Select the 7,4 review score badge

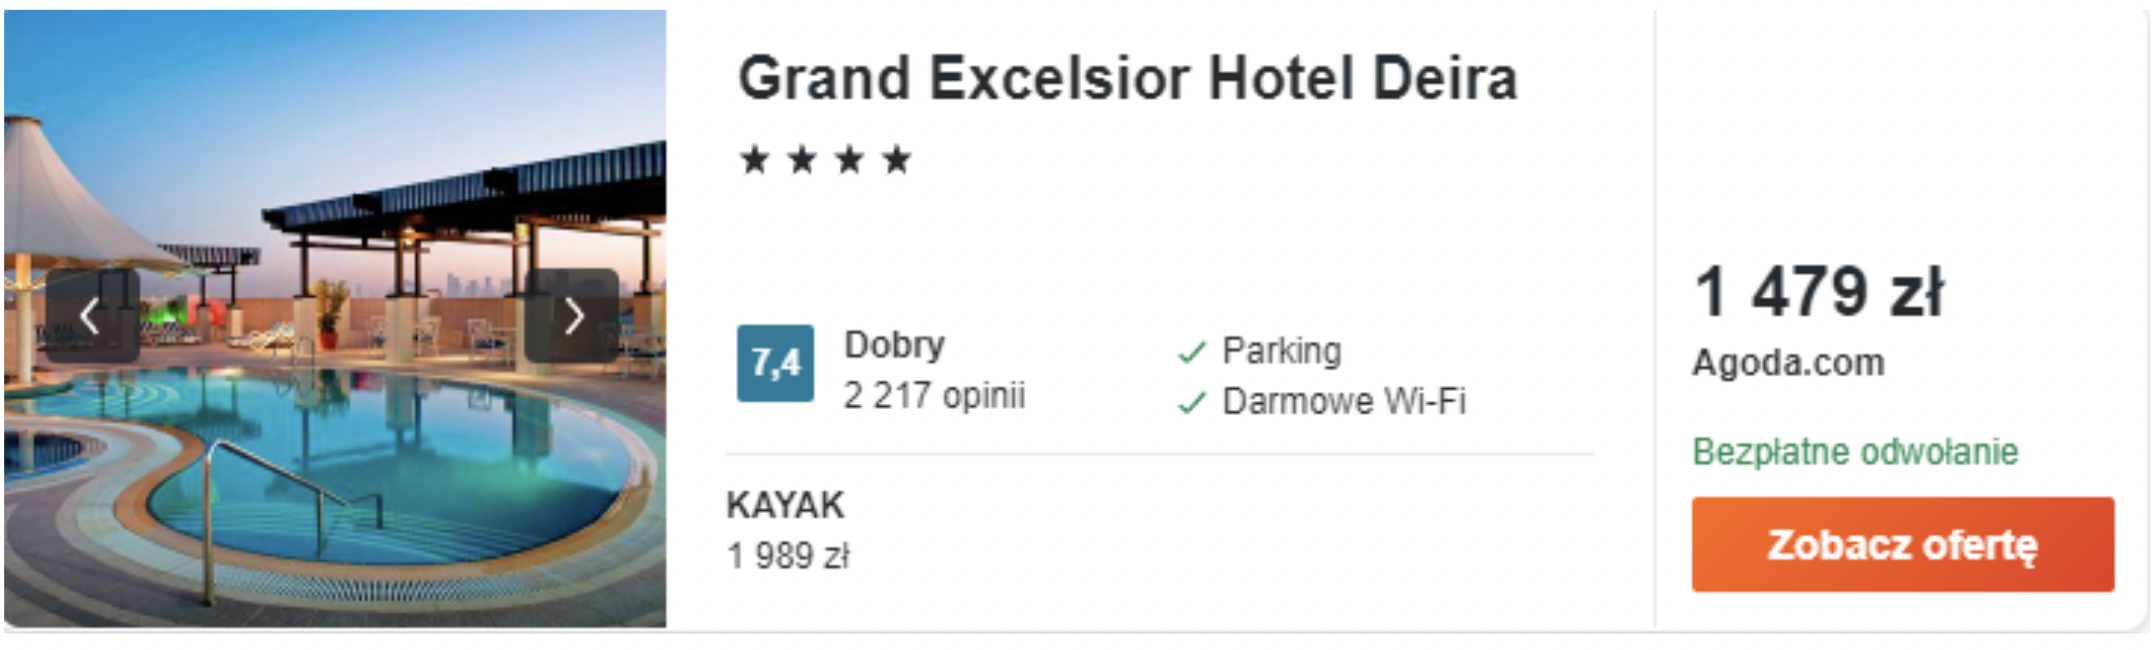pos(775,363)
